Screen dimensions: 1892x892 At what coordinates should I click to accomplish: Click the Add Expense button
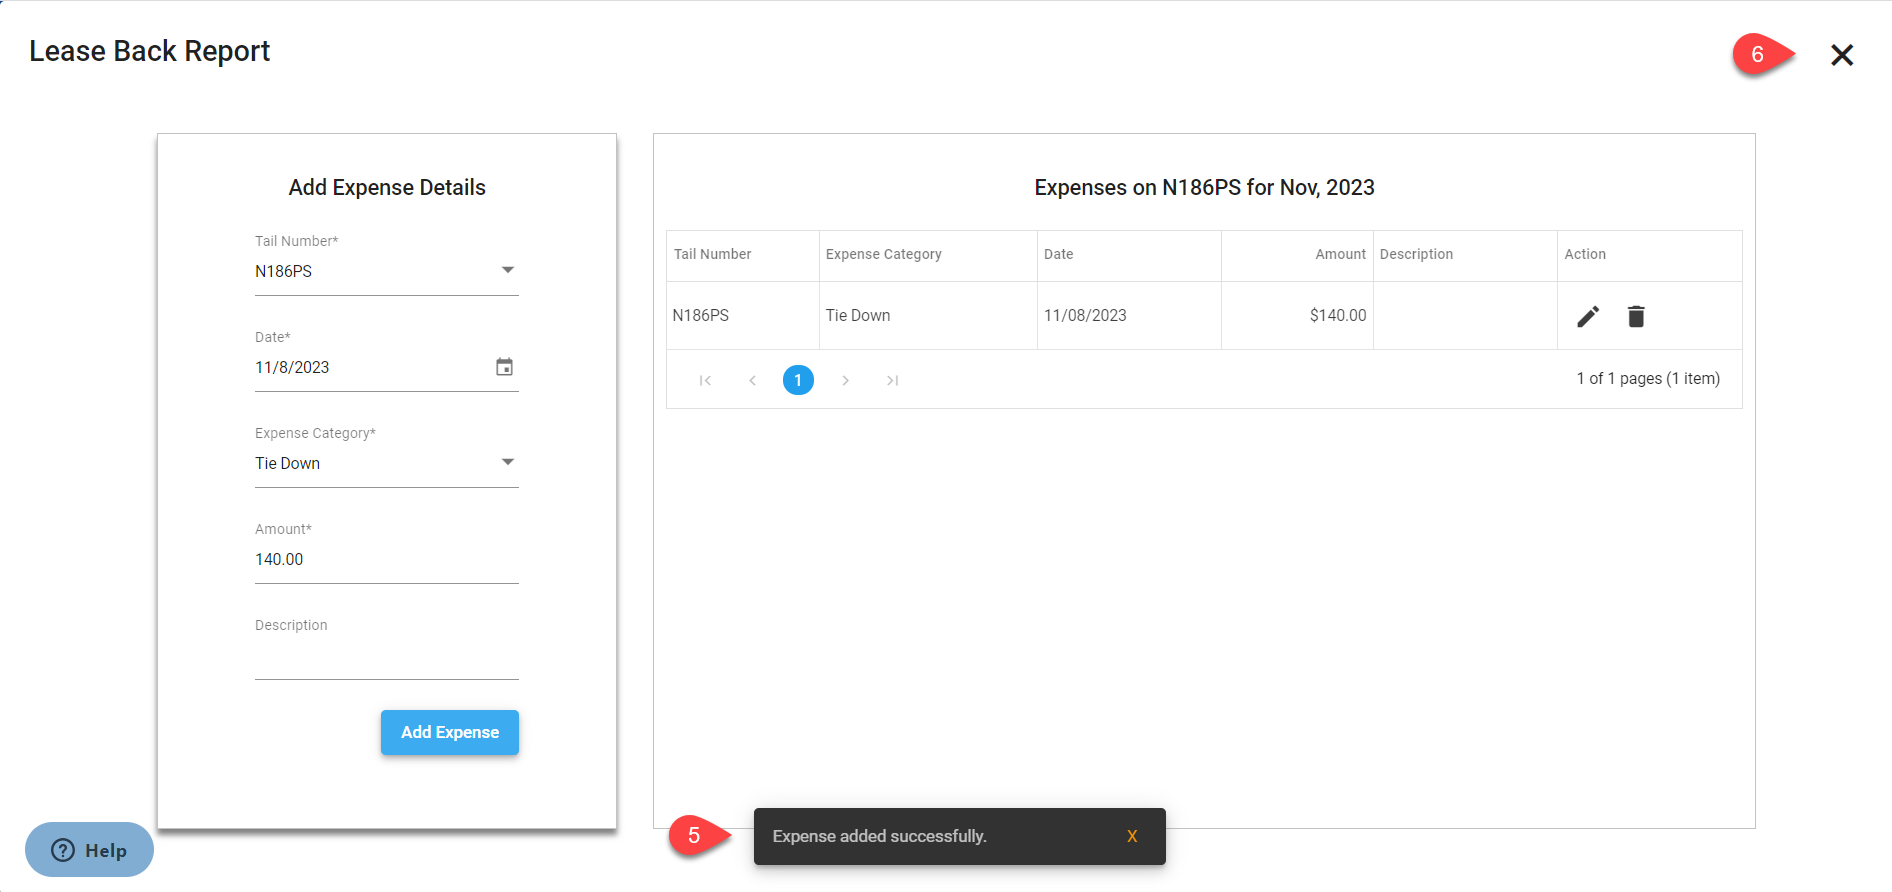click(x=450, y=733)
